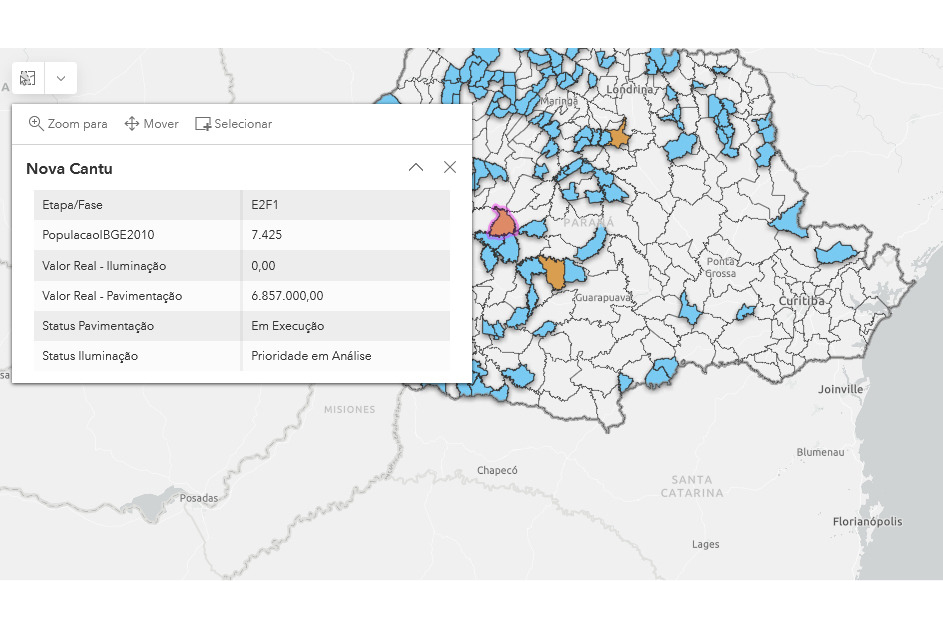Click the Nova Cantu popup title
Viewport: 943px width, 629px height.
[69, 168]
